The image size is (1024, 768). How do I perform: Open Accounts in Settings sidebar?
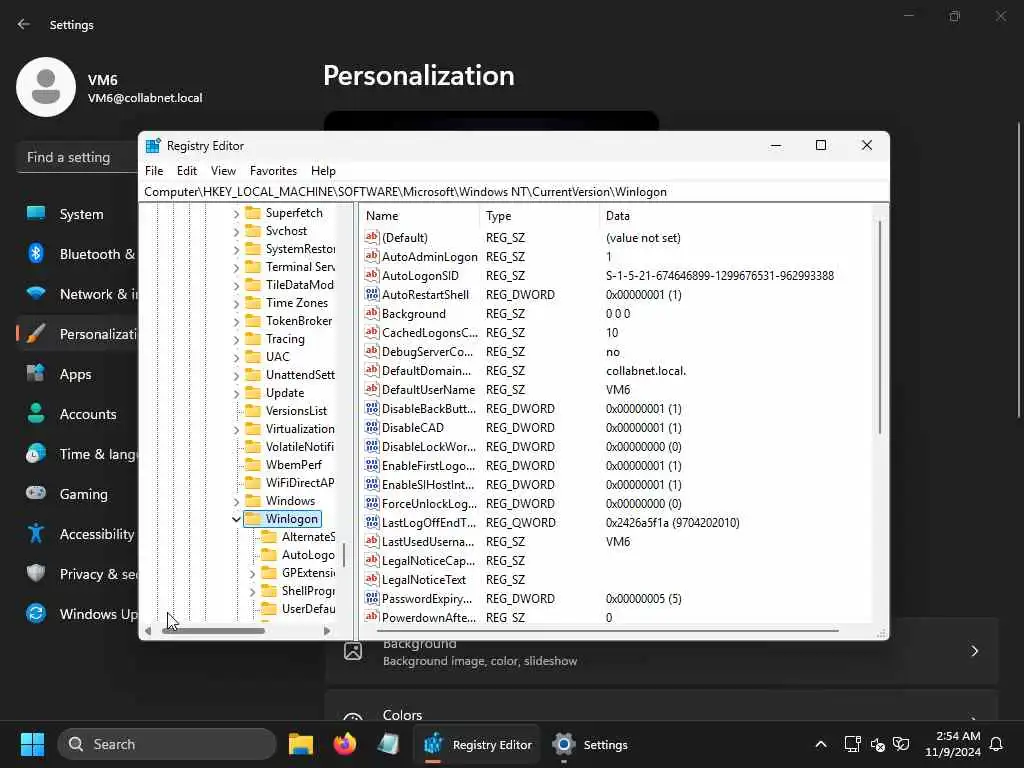(78, 414)
